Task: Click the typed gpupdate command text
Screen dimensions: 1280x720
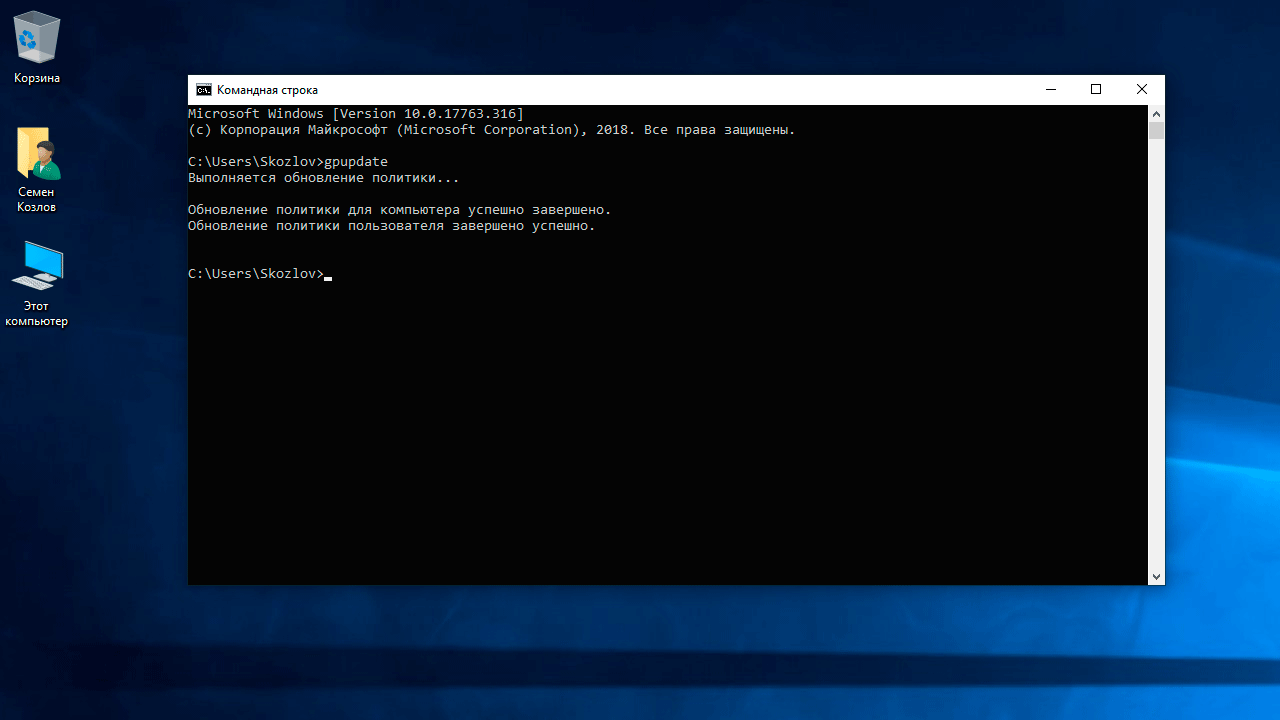Action: click(x=356, y=162)
